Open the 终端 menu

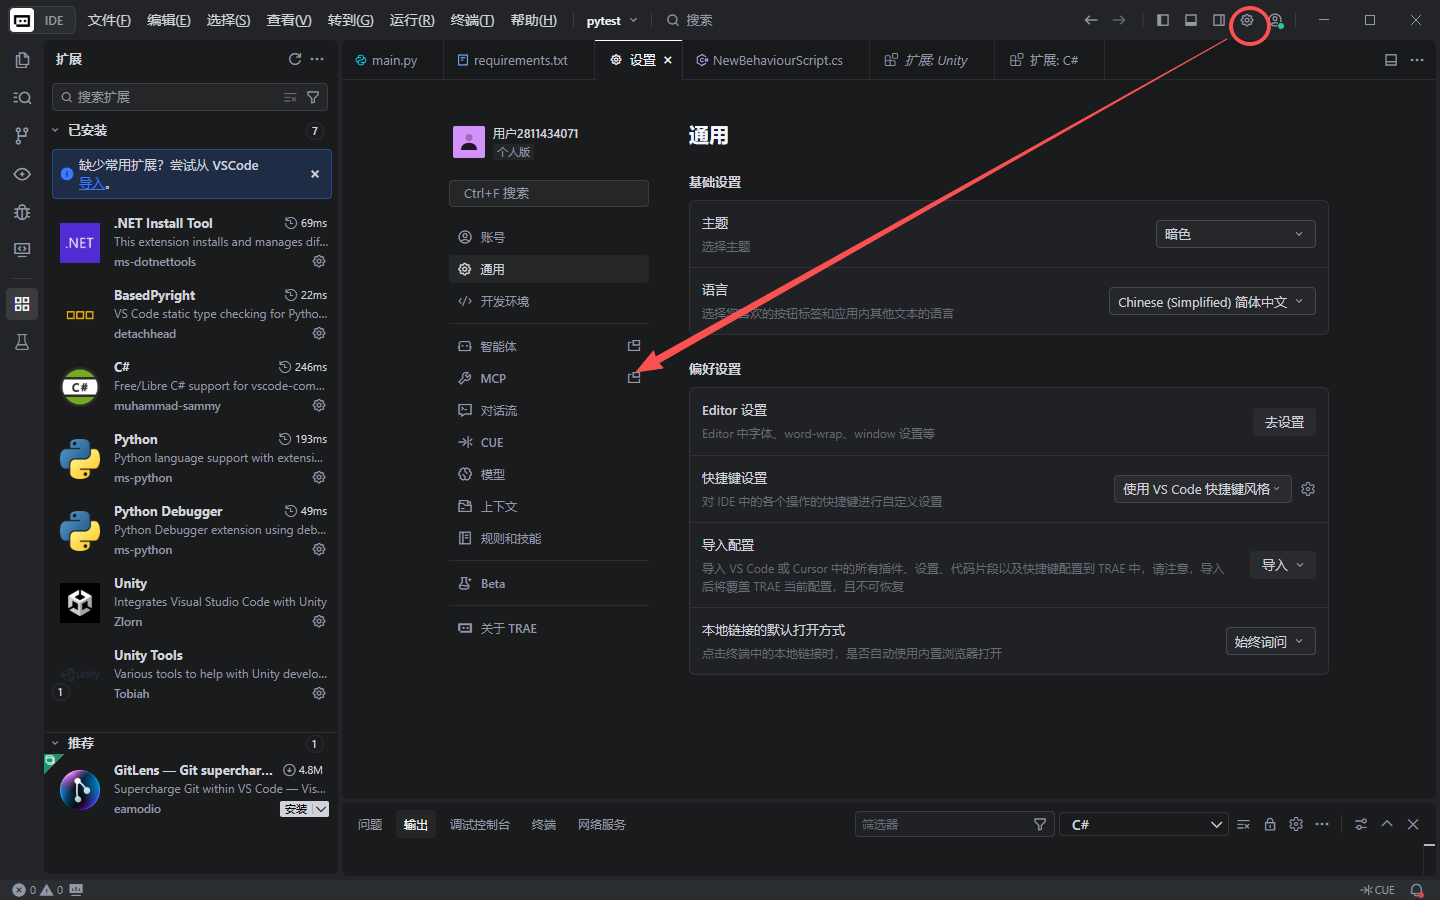point(473,19)
